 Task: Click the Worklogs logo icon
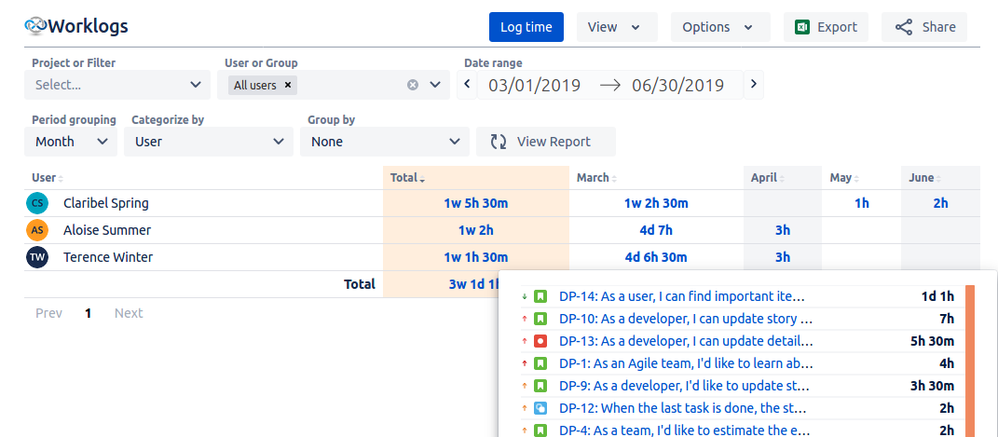pyautogui.click(x=36, y=27)
